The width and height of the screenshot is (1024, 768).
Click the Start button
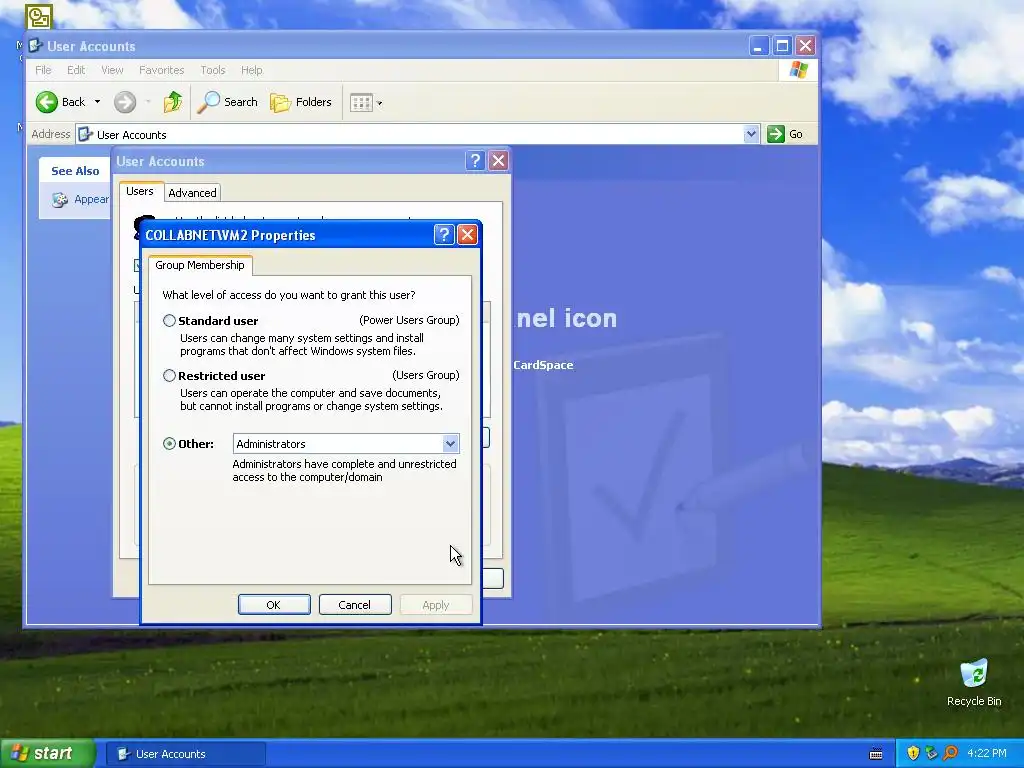pos(48,754)
